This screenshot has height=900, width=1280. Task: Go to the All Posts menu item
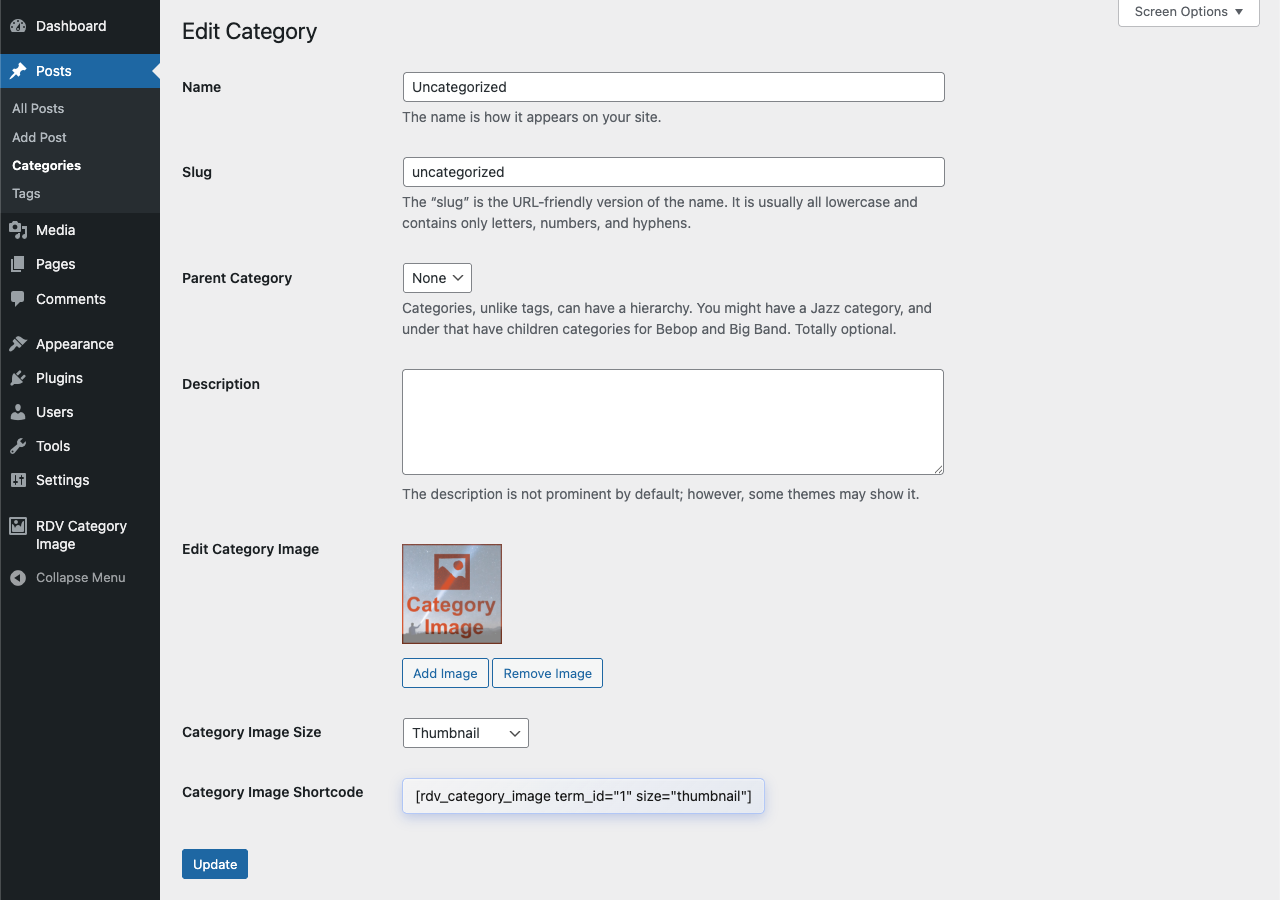(36, 108)
